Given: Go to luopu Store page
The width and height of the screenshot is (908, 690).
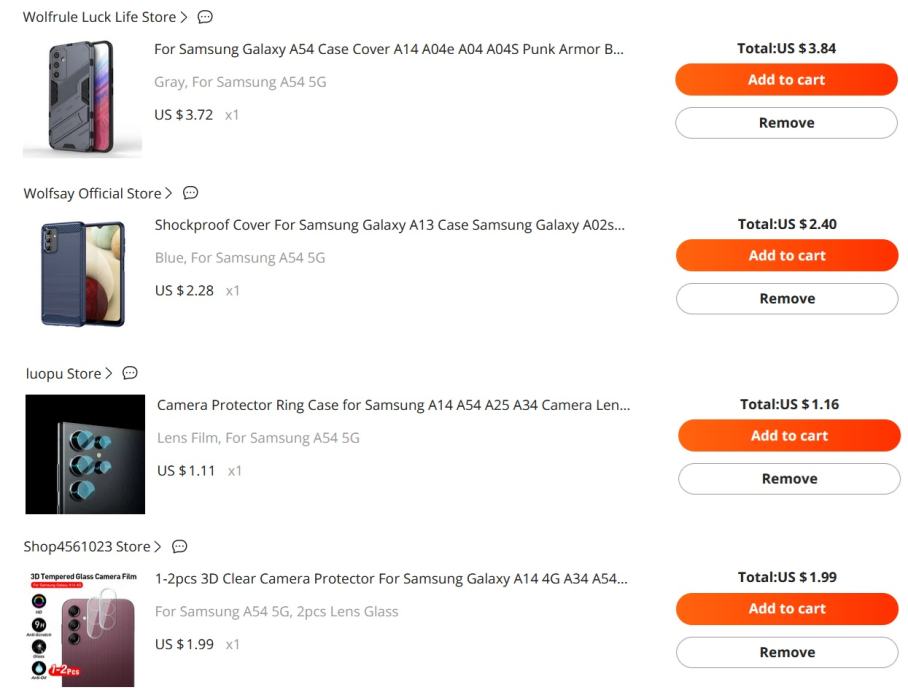Looking at the screenshot, I should pos(64,373).
